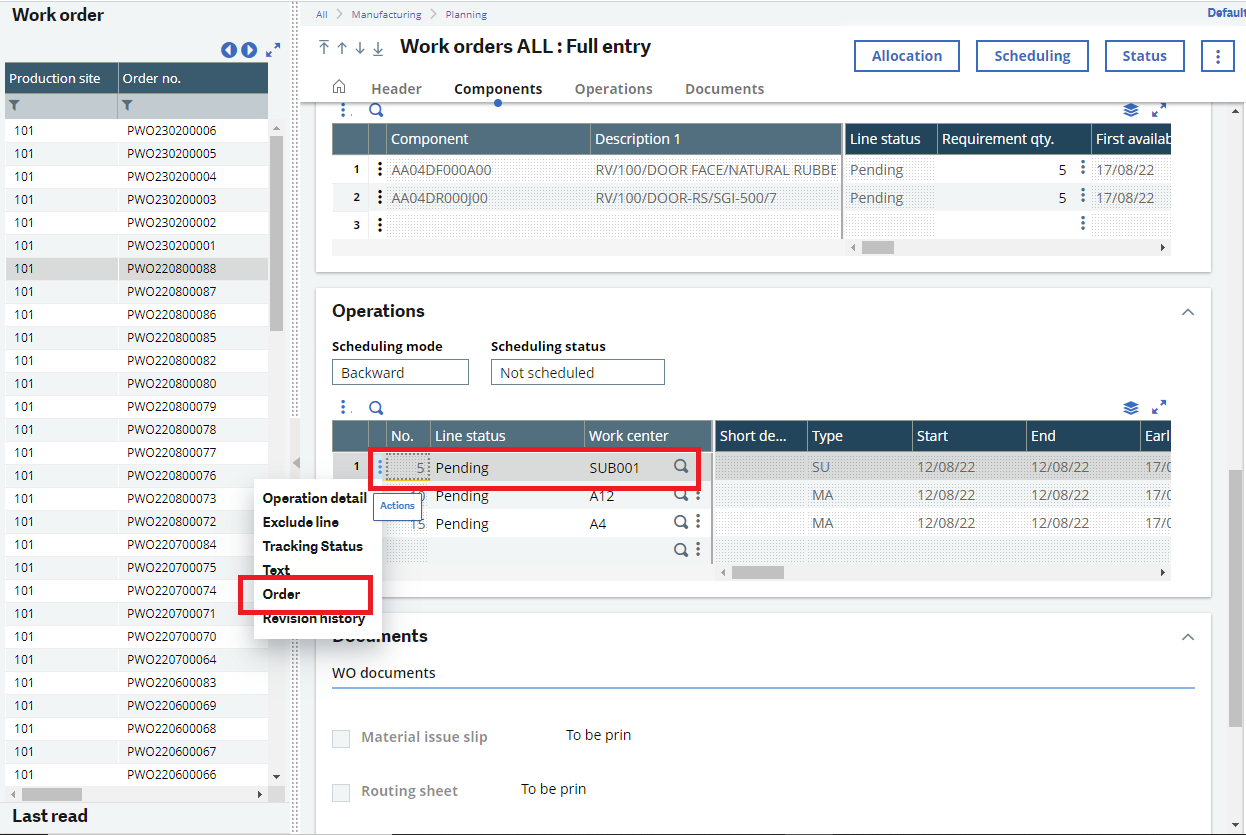Collapse the Documents section
This screenshot has height=835, width=1246.
tap(1188, 637)
